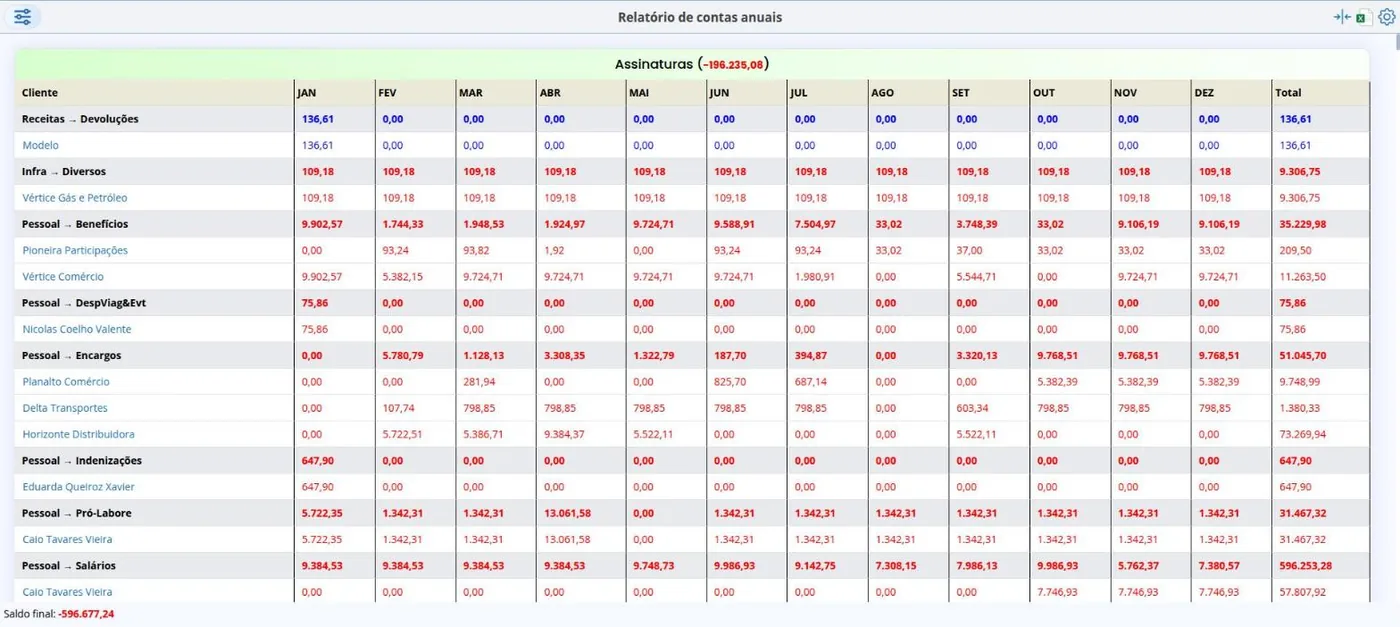This screenshot has height=627, width=1400.
Task: Select the Pessoal → Indenizações group row
Action: [x=692, y=461]
